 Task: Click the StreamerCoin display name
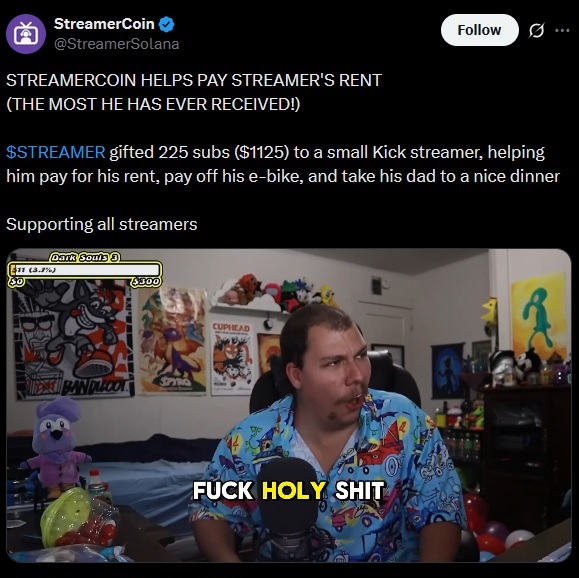(x=104, y=24)
